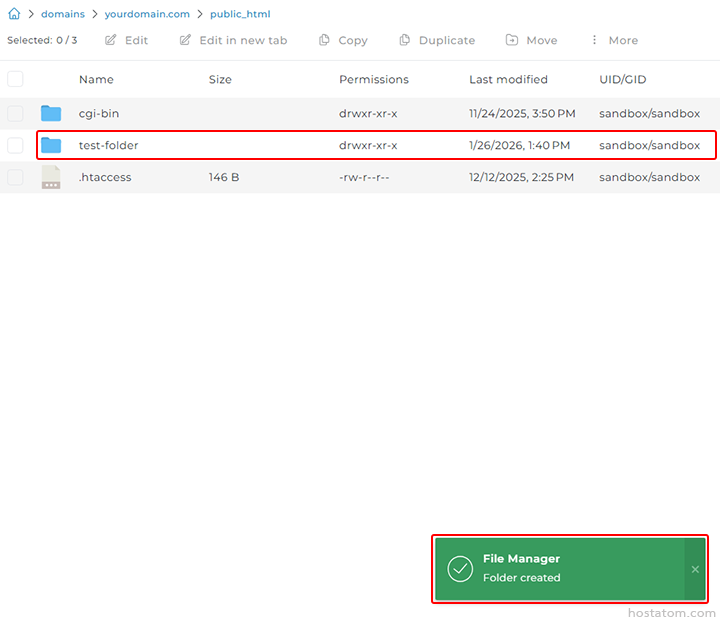Tick the .htaccess file checkbox

(15, 177)
